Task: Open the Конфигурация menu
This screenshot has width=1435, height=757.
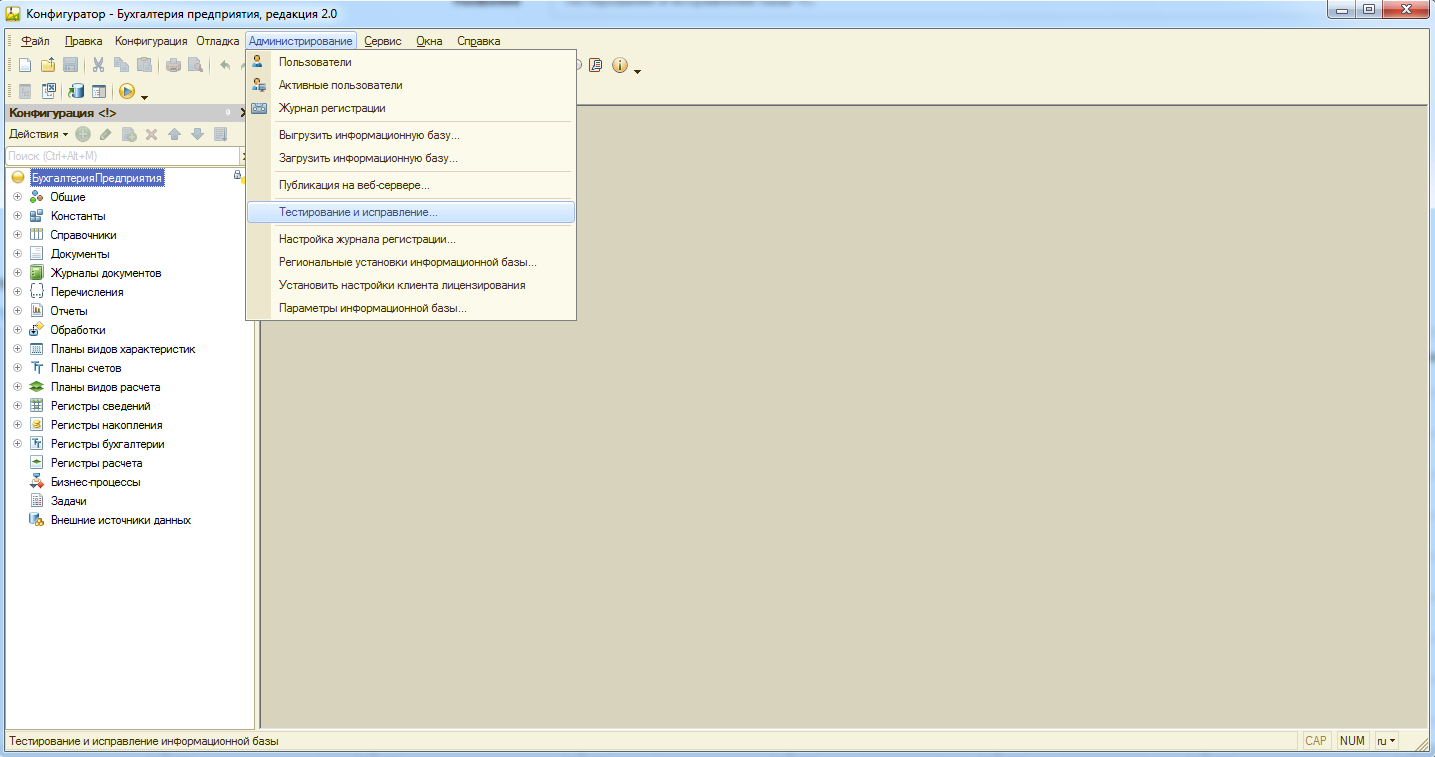Action: point(151,41)
